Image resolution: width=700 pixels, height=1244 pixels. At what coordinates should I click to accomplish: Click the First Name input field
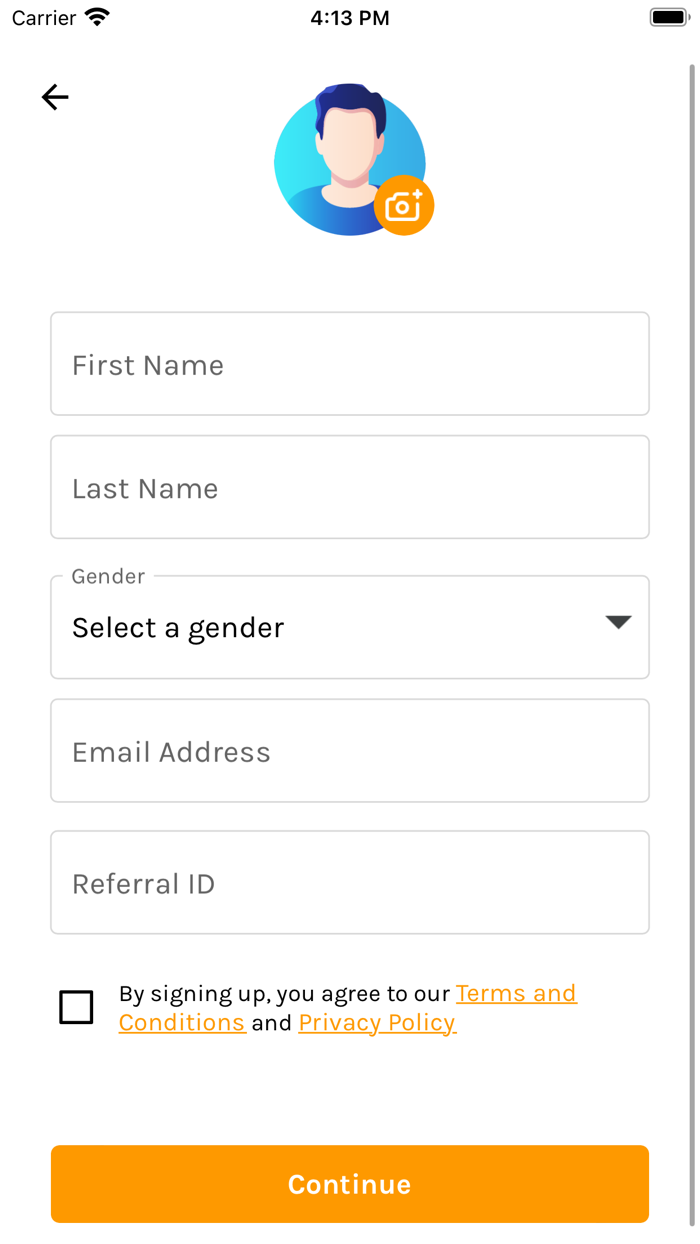point(349,364)
